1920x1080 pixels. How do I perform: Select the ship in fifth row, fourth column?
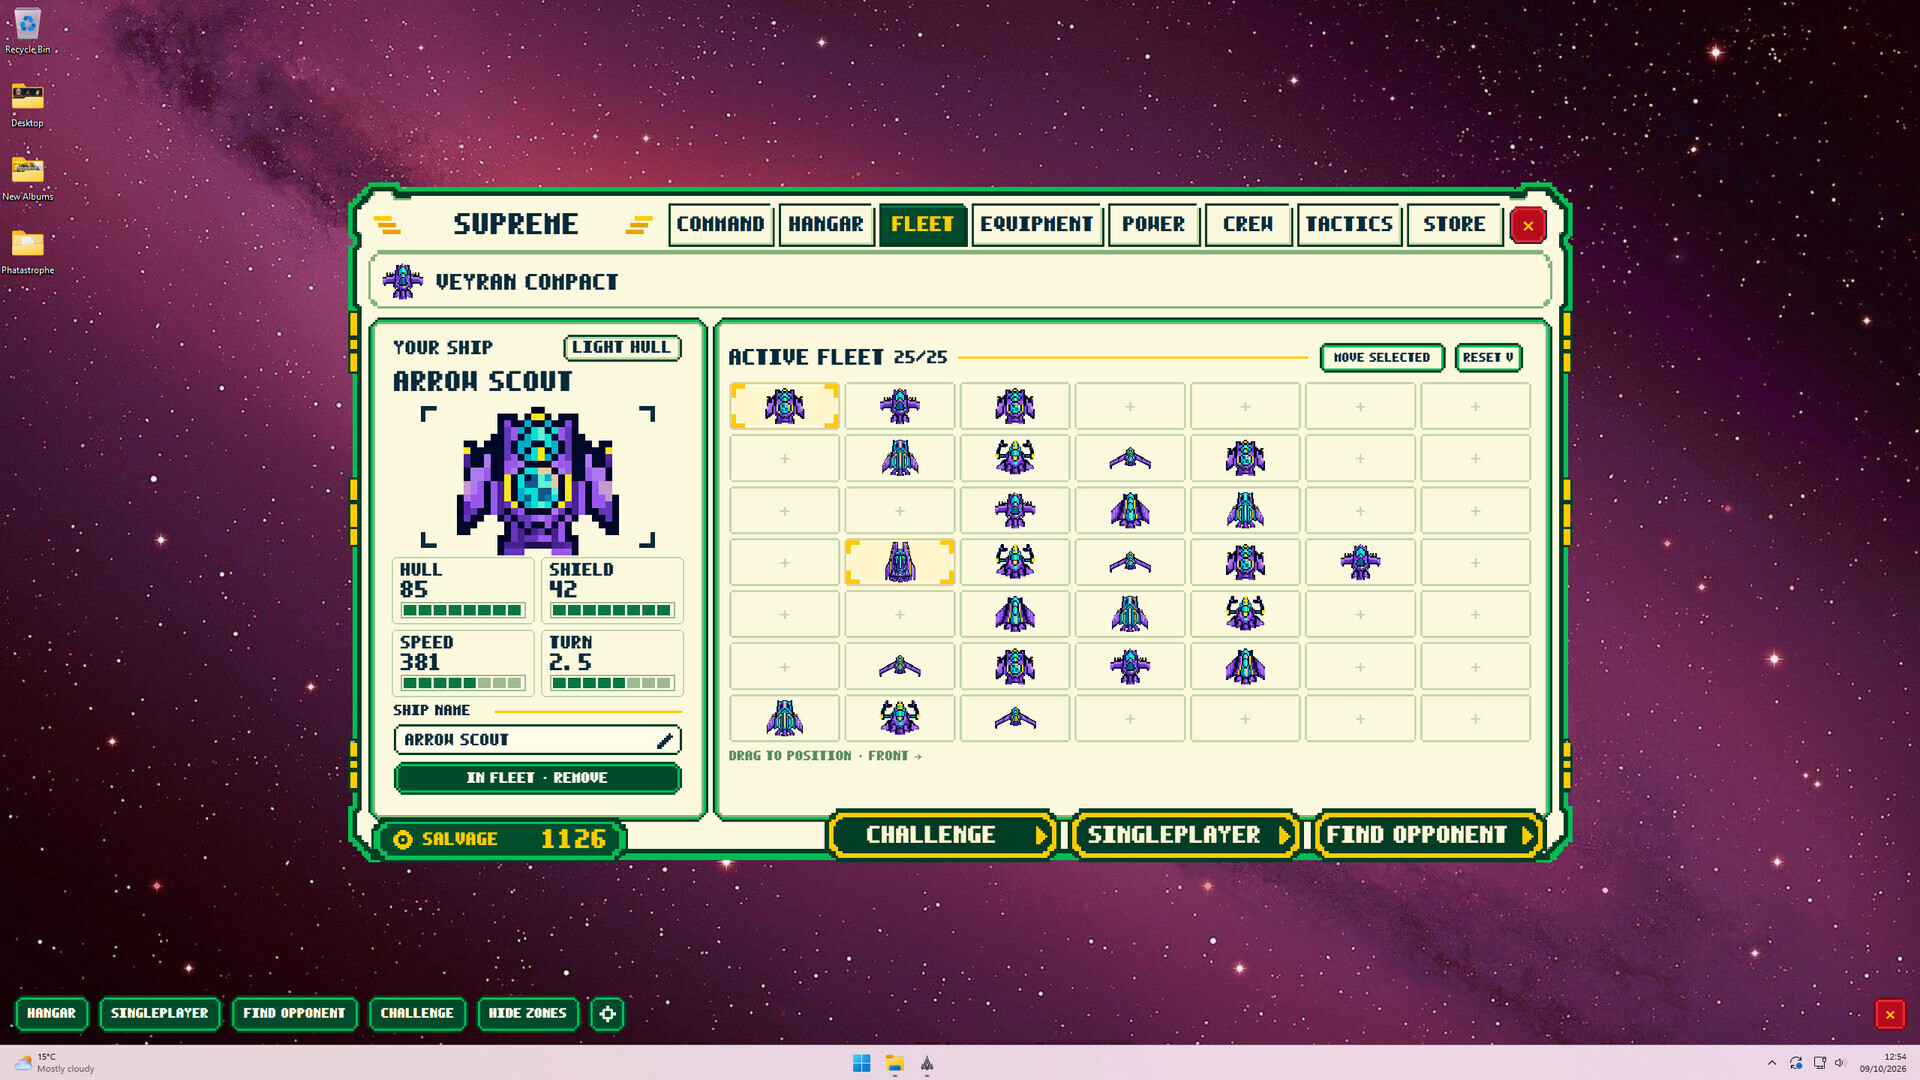click(1129, 614)
